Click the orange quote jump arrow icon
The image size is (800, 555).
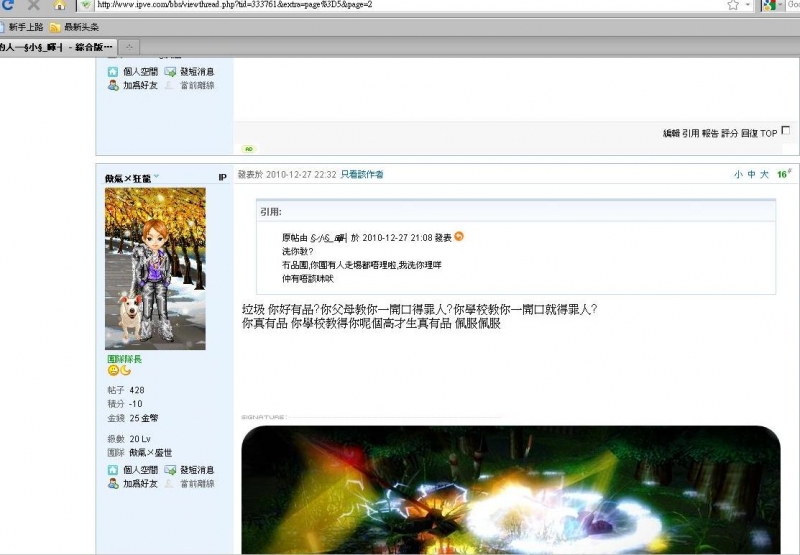pyautogui.click(x=459, y=236)
